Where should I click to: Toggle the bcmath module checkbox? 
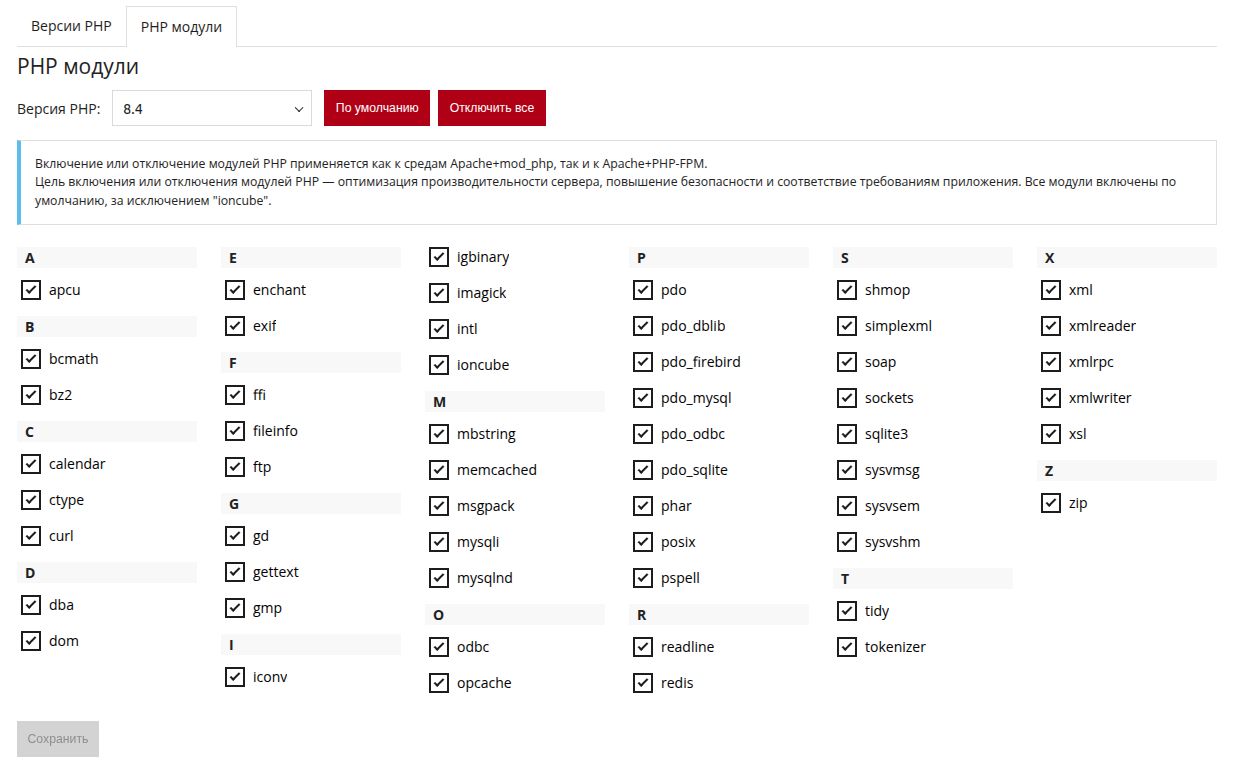[x=31, y=359]
